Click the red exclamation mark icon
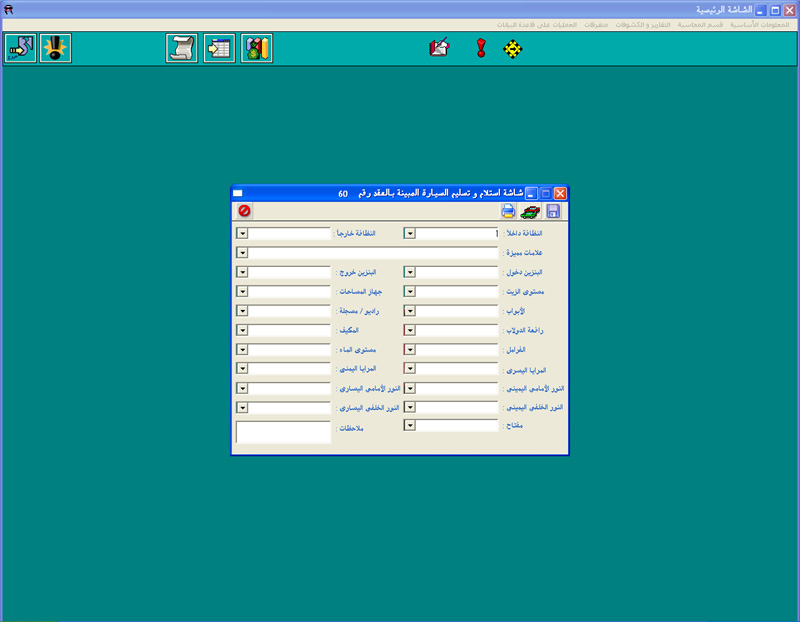This screenshot has width=800, height=622. (481, 48)
